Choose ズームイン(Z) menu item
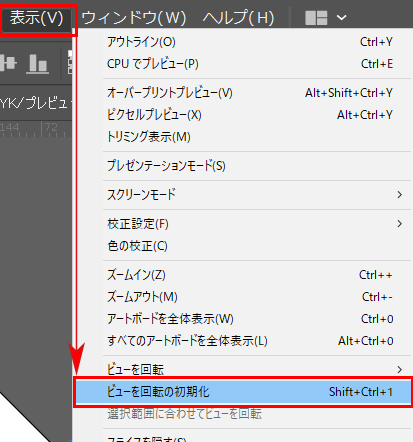 pyautogui.click(x=257, y=275)
